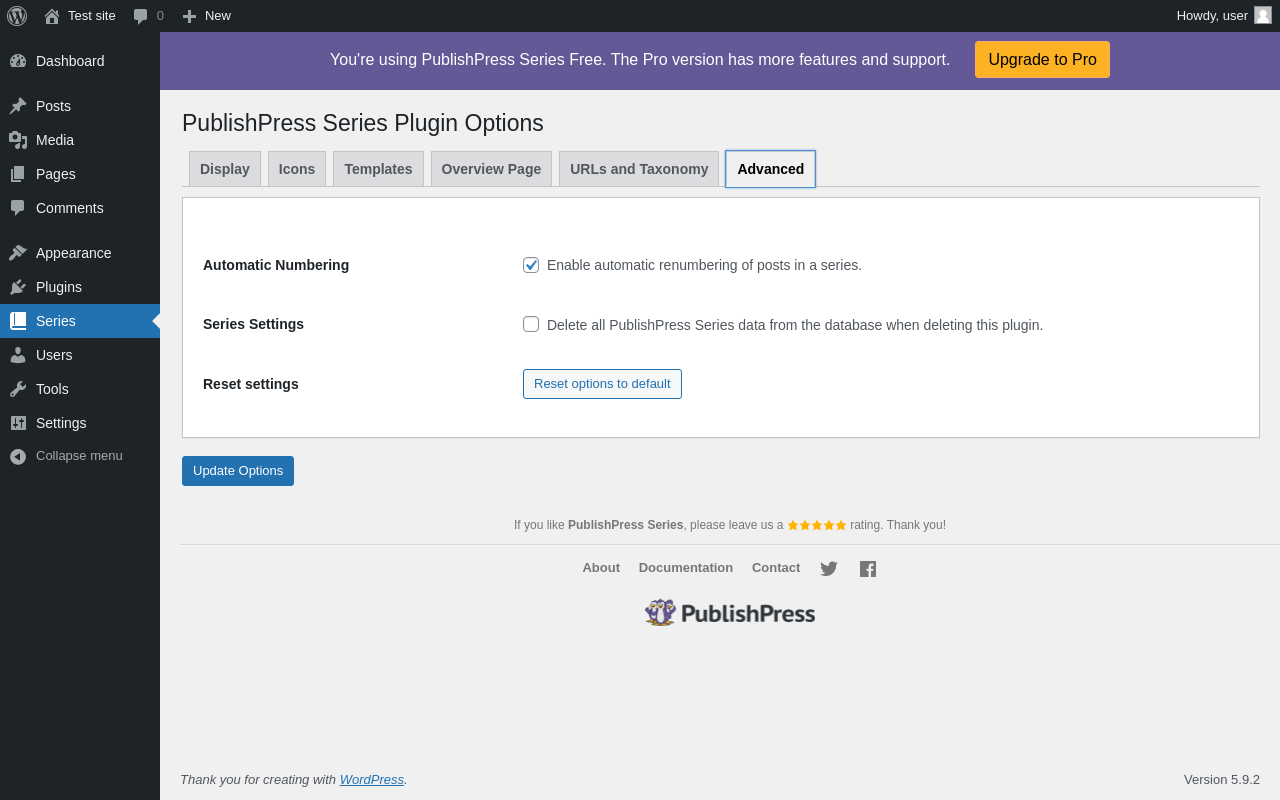The height and width of the screenshot is (800, 1280).
Task: Open the Templates tab
Action: click(378, 169)
